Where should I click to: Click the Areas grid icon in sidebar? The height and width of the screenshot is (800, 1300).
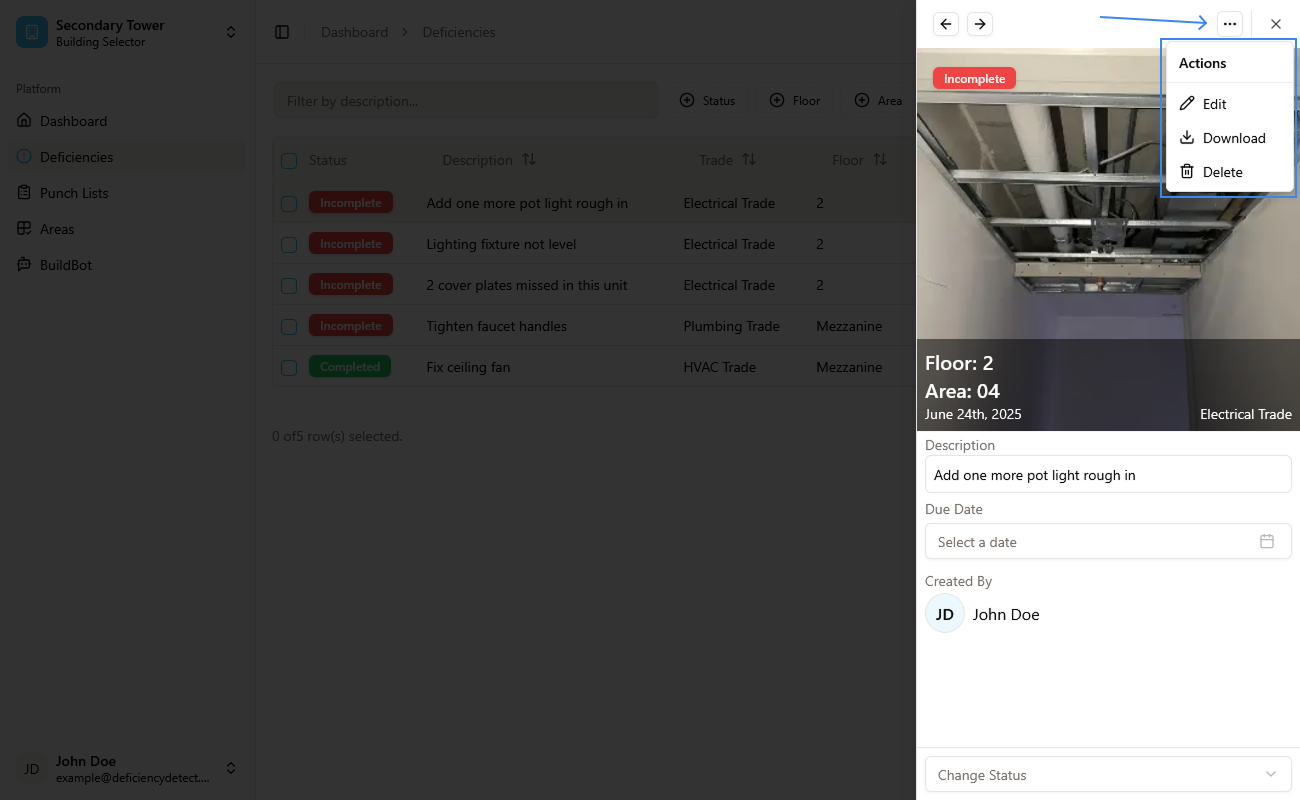(x=24, y=229)
